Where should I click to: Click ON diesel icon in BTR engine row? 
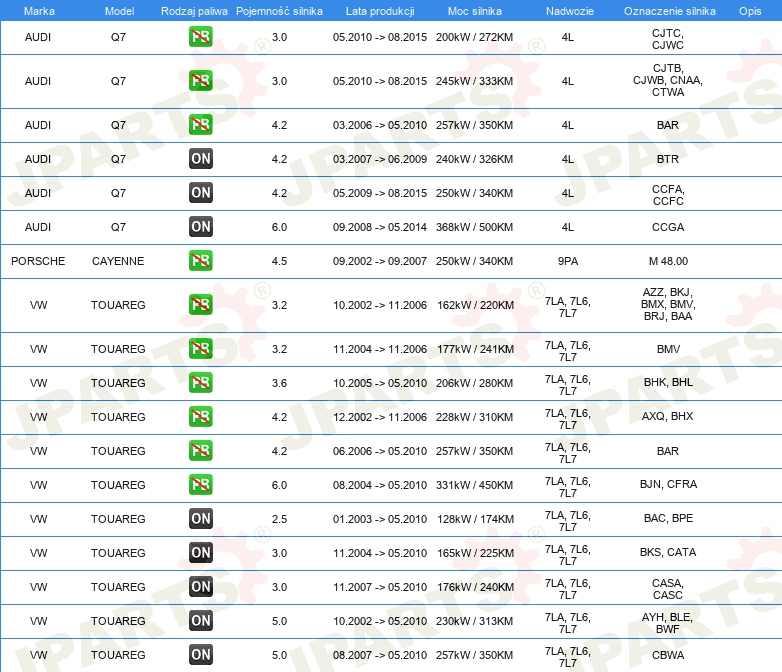(x=200, y=159)
